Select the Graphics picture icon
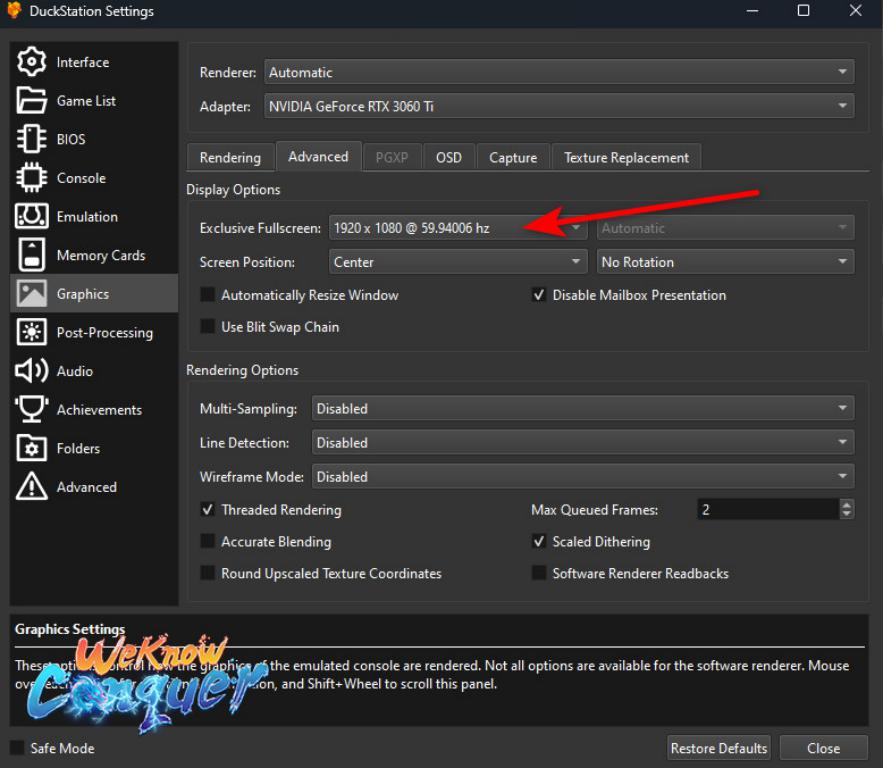The image size is (883, 768). (x=32, y=293)
